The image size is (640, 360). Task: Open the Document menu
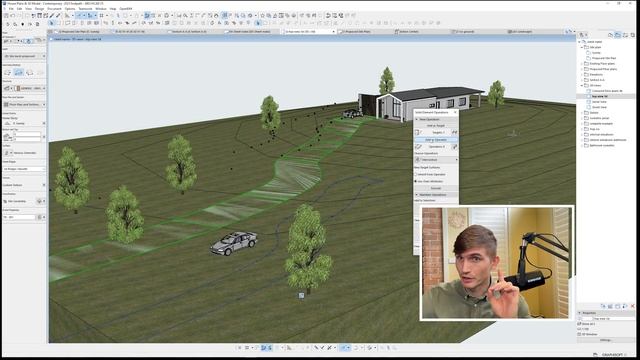coord(54,9)
